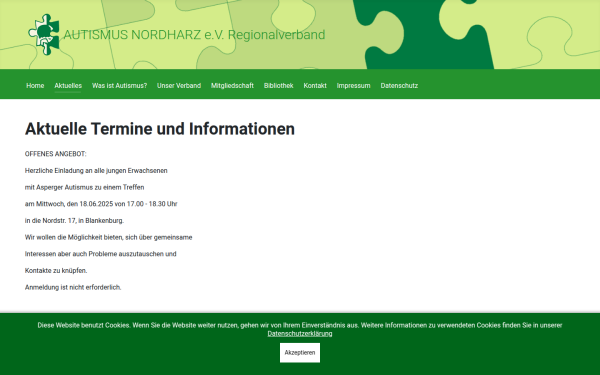Click the line Anmeldung ist nicht erforderlich.
Screen dimensions: 600x375
[x=73, y=287]
